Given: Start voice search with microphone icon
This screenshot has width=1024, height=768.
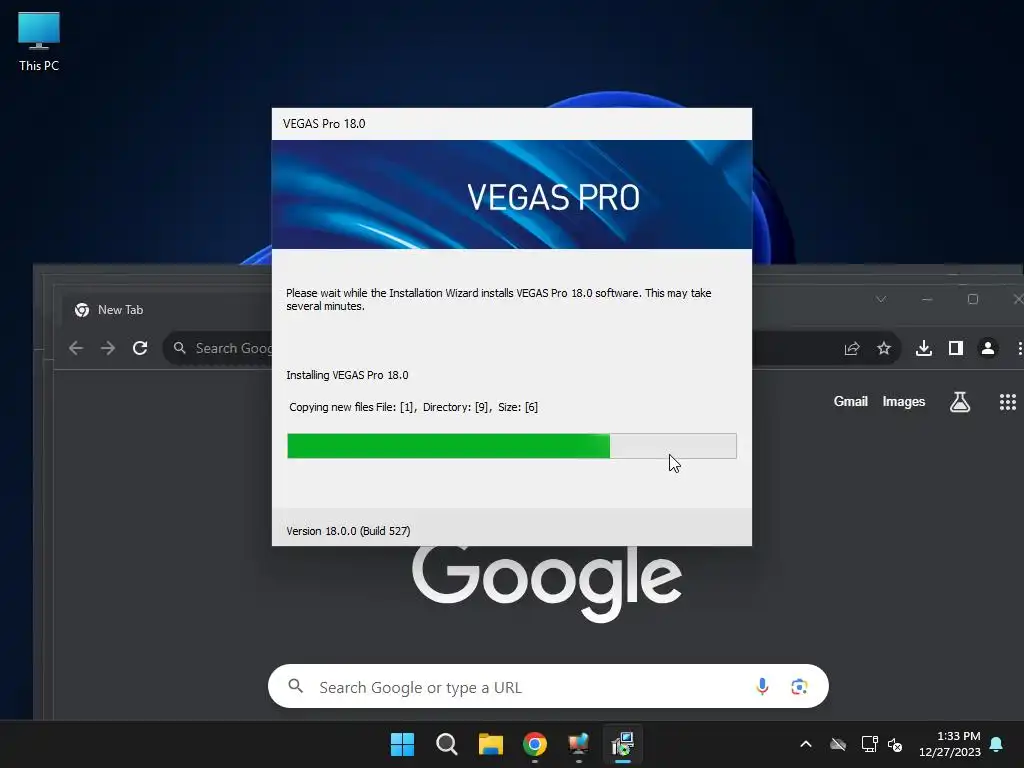Looking at the screenshot, I should click(761, 686).
